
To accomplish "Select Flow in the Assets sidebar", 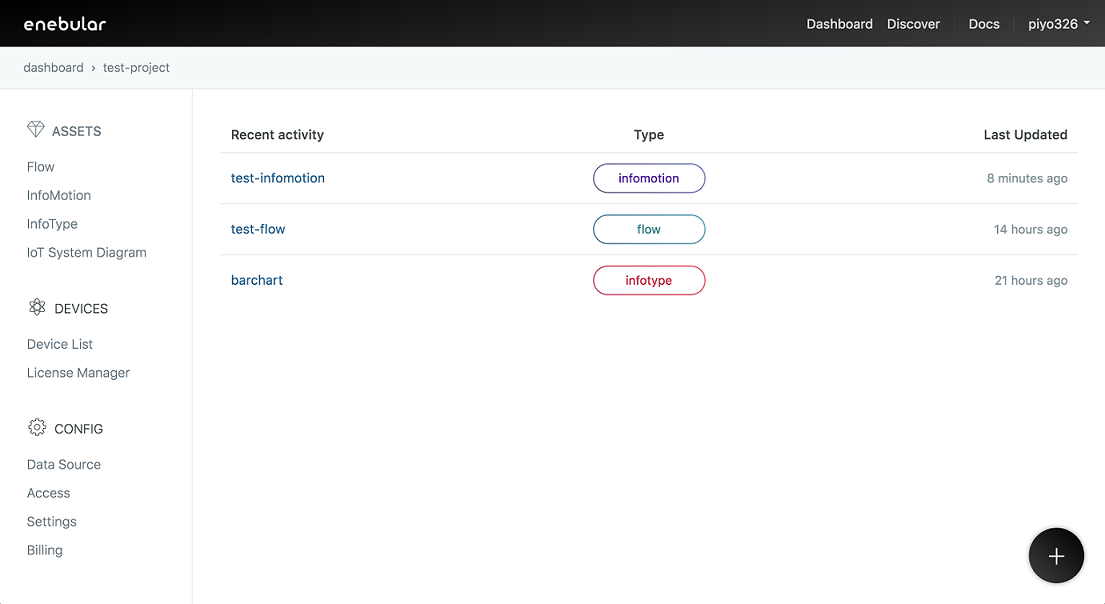I will tap(41, 167).
